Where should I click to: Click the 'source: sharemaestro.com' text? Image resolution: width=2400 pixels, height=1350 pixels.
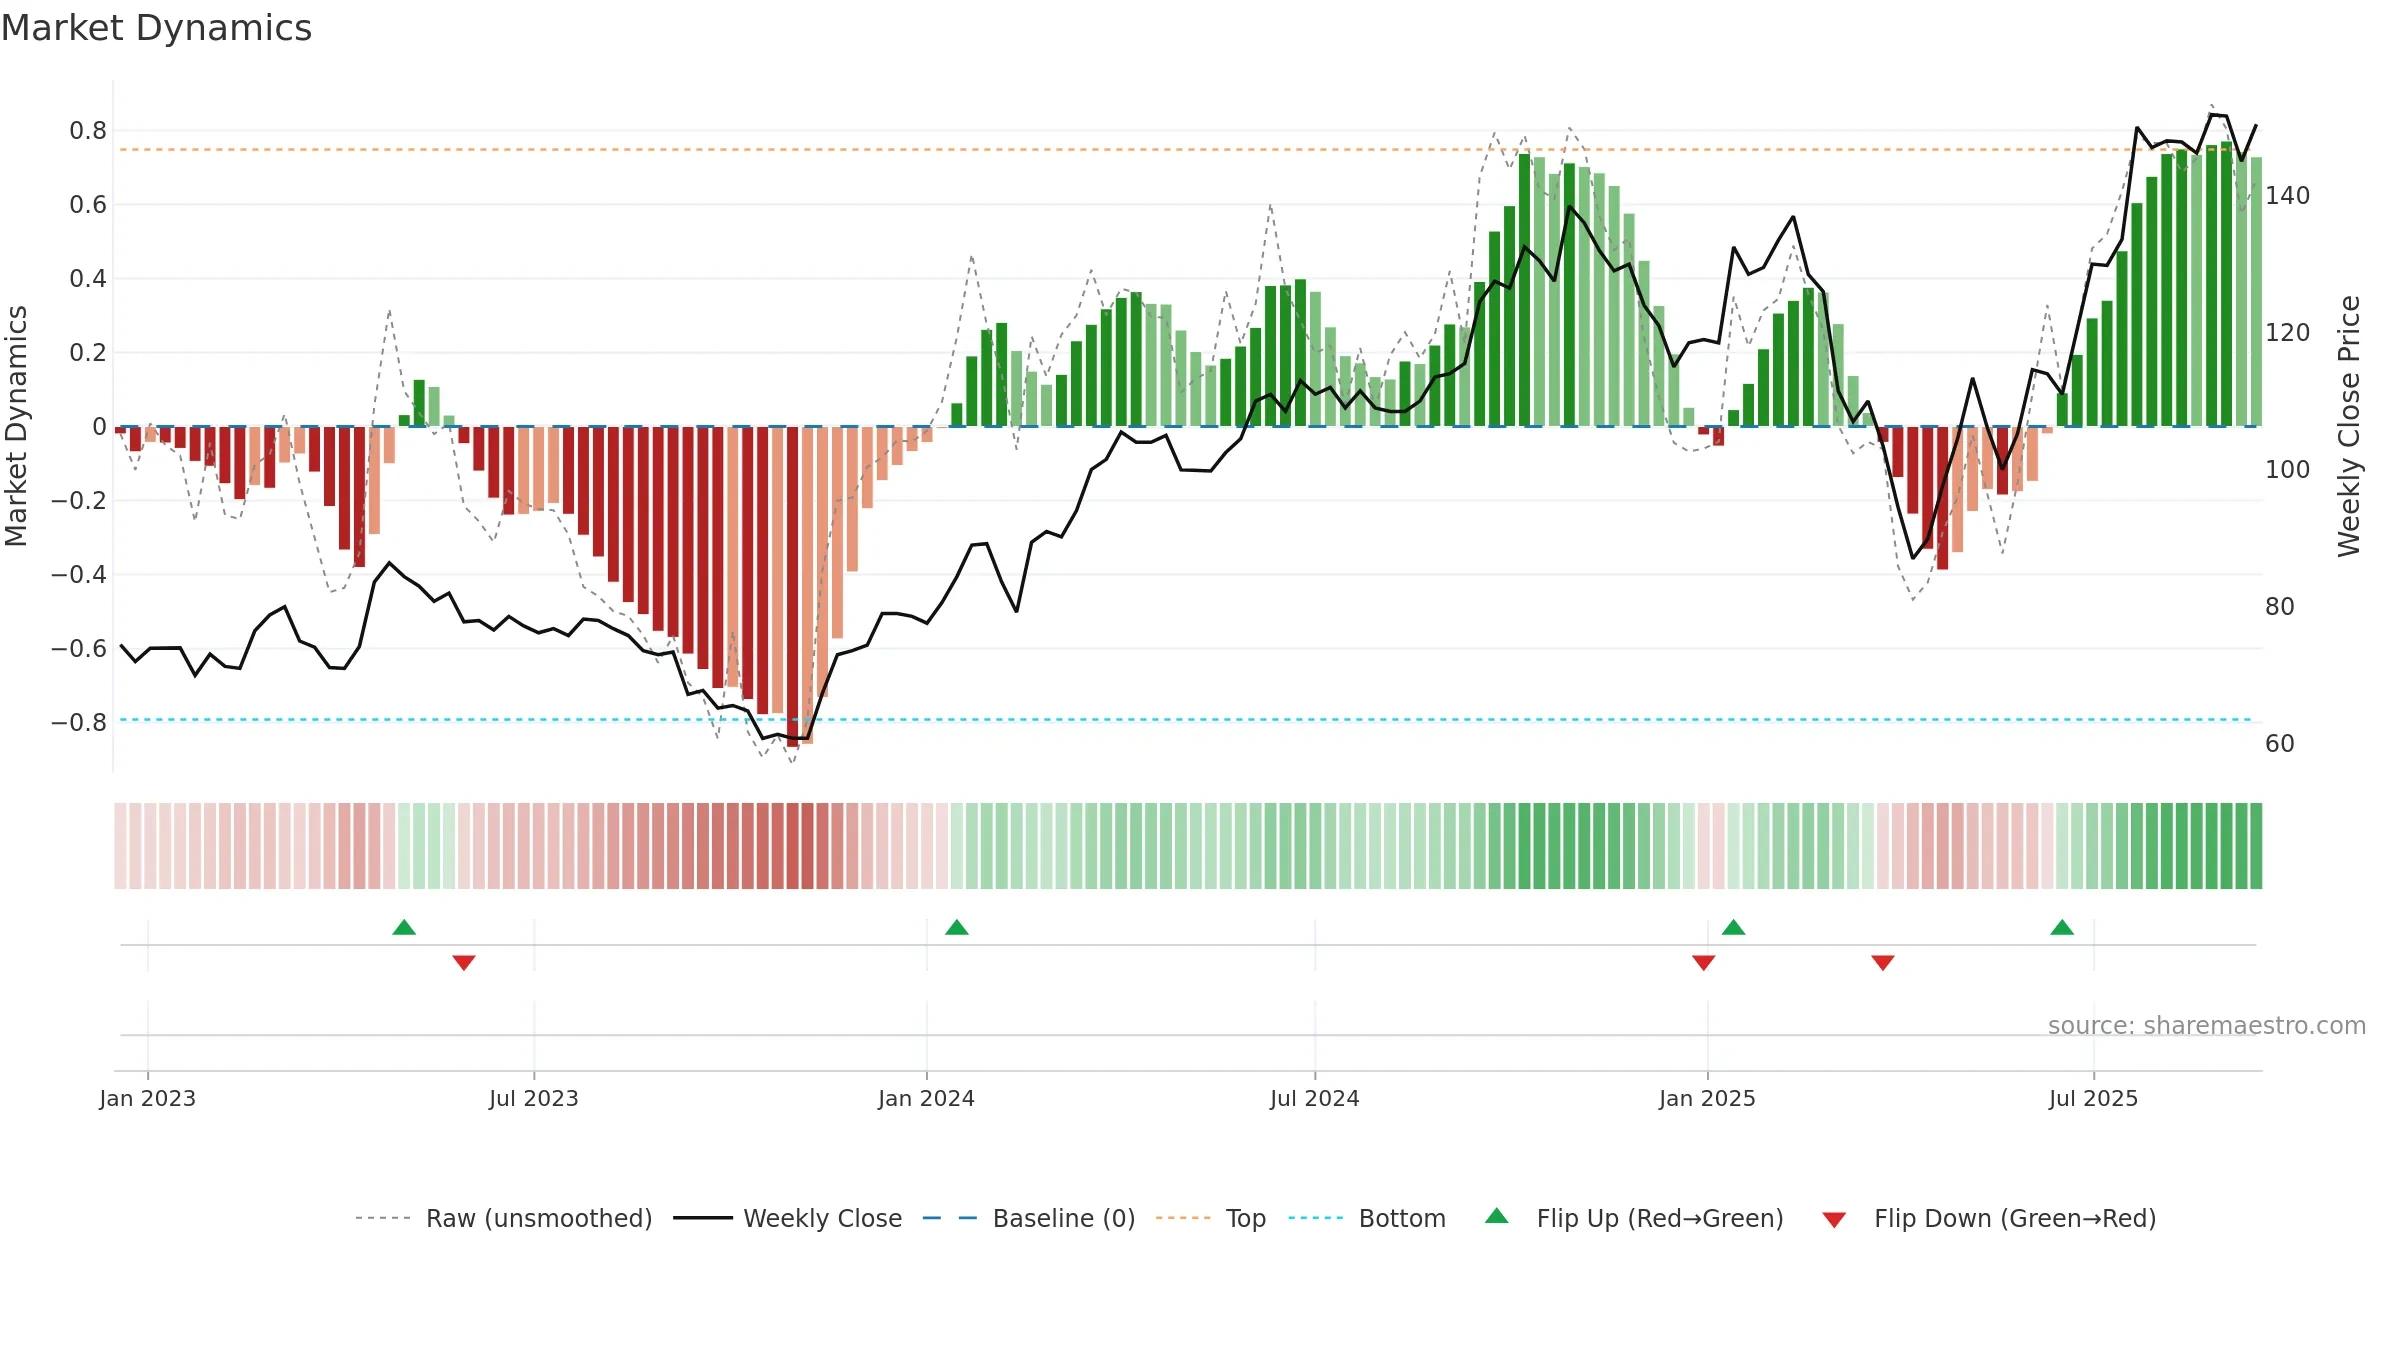coord(2207,1025)
